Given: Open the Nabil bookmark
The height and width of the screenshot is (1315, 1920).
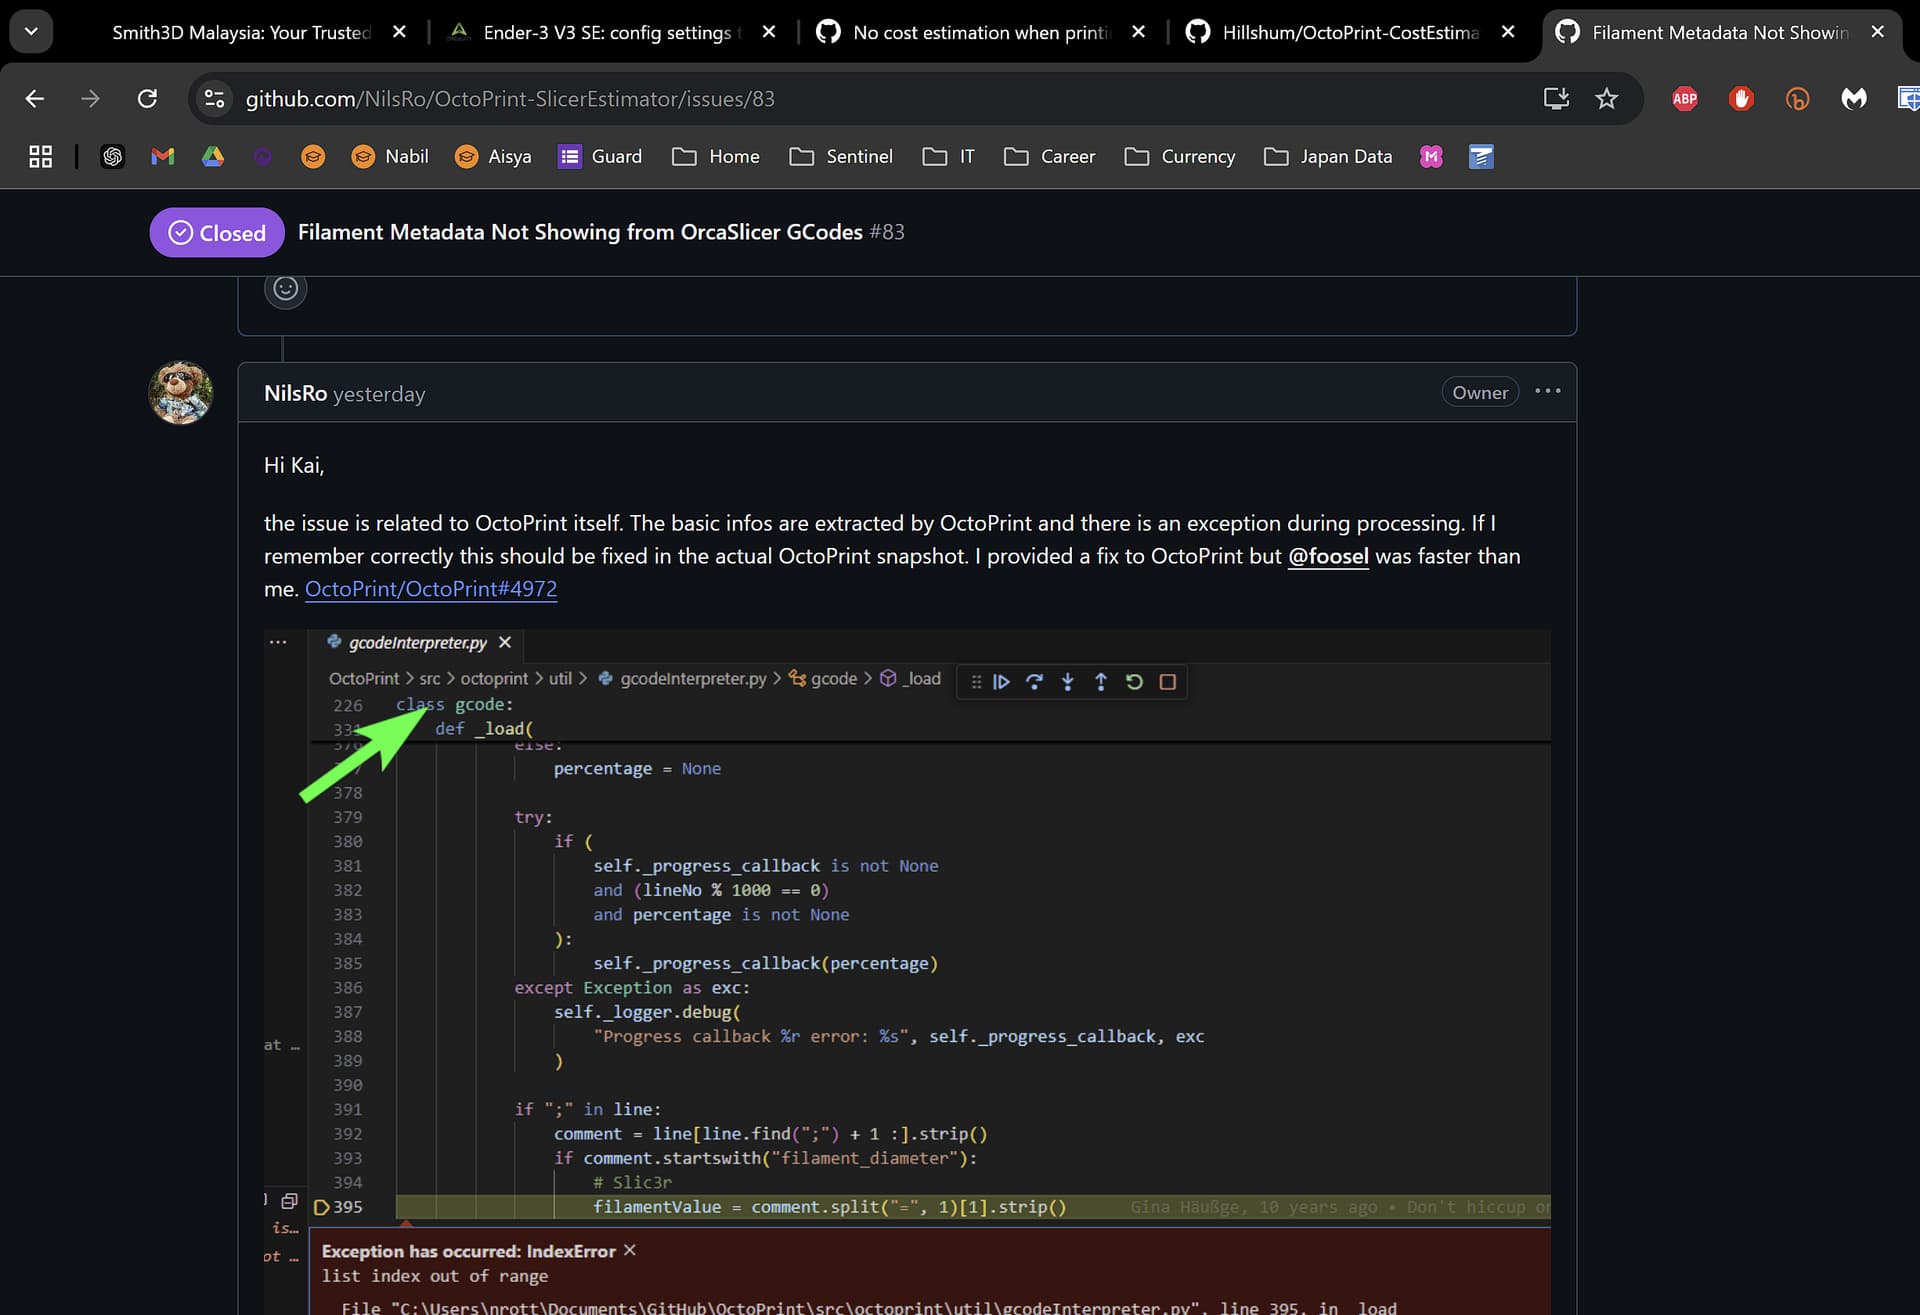Looking at the screenshot, I should tap(390, 157).
